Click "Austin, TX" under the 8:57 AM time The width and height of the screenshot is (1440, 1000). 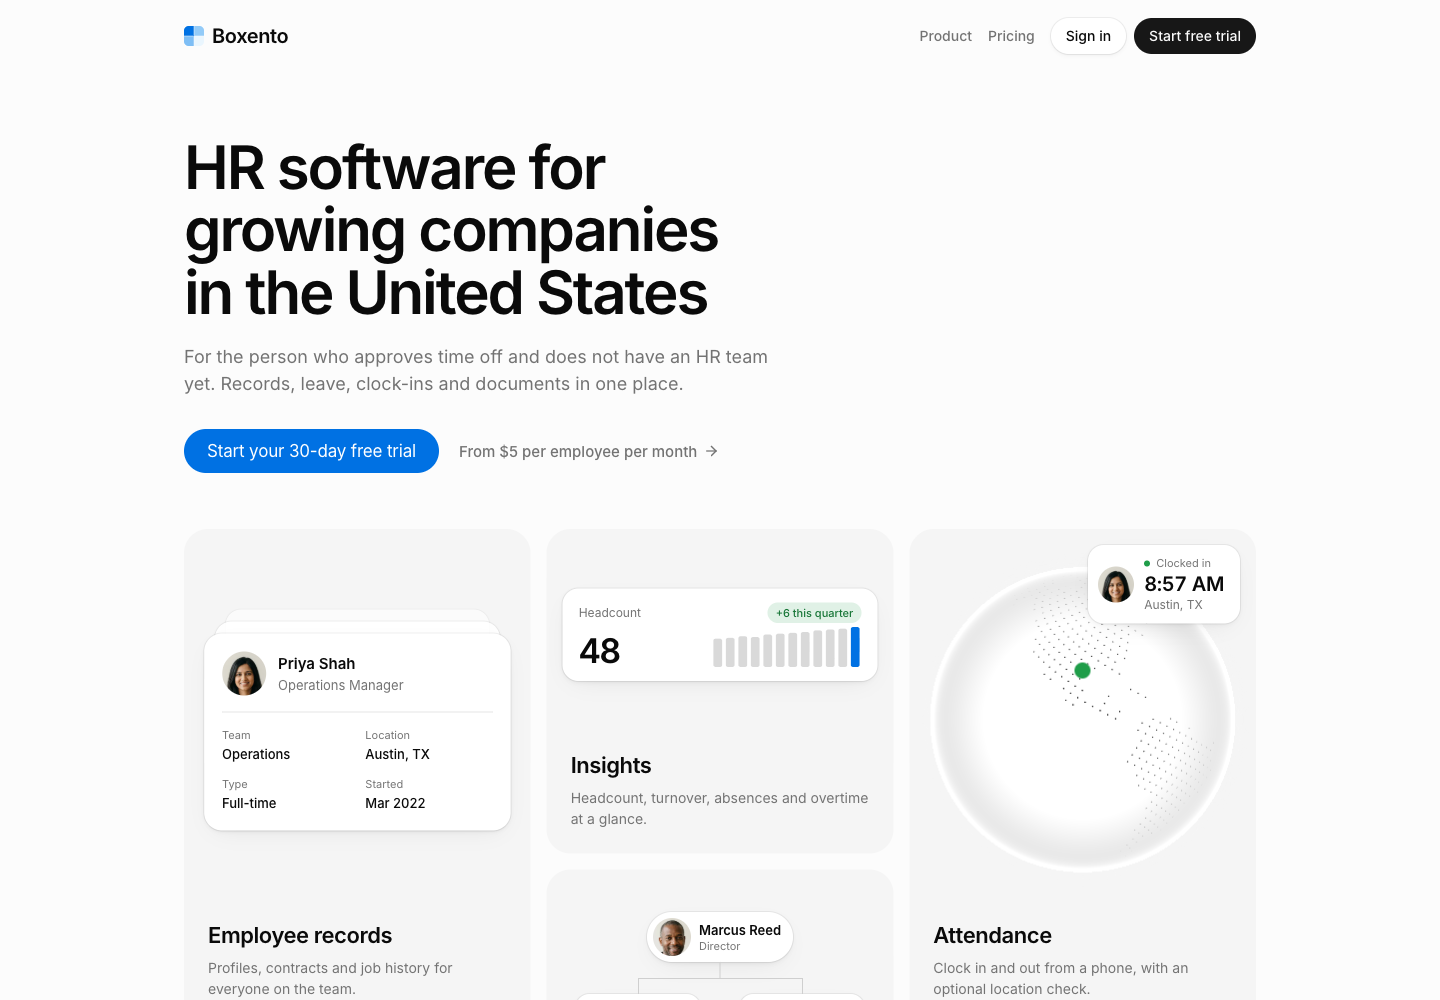1173,605
